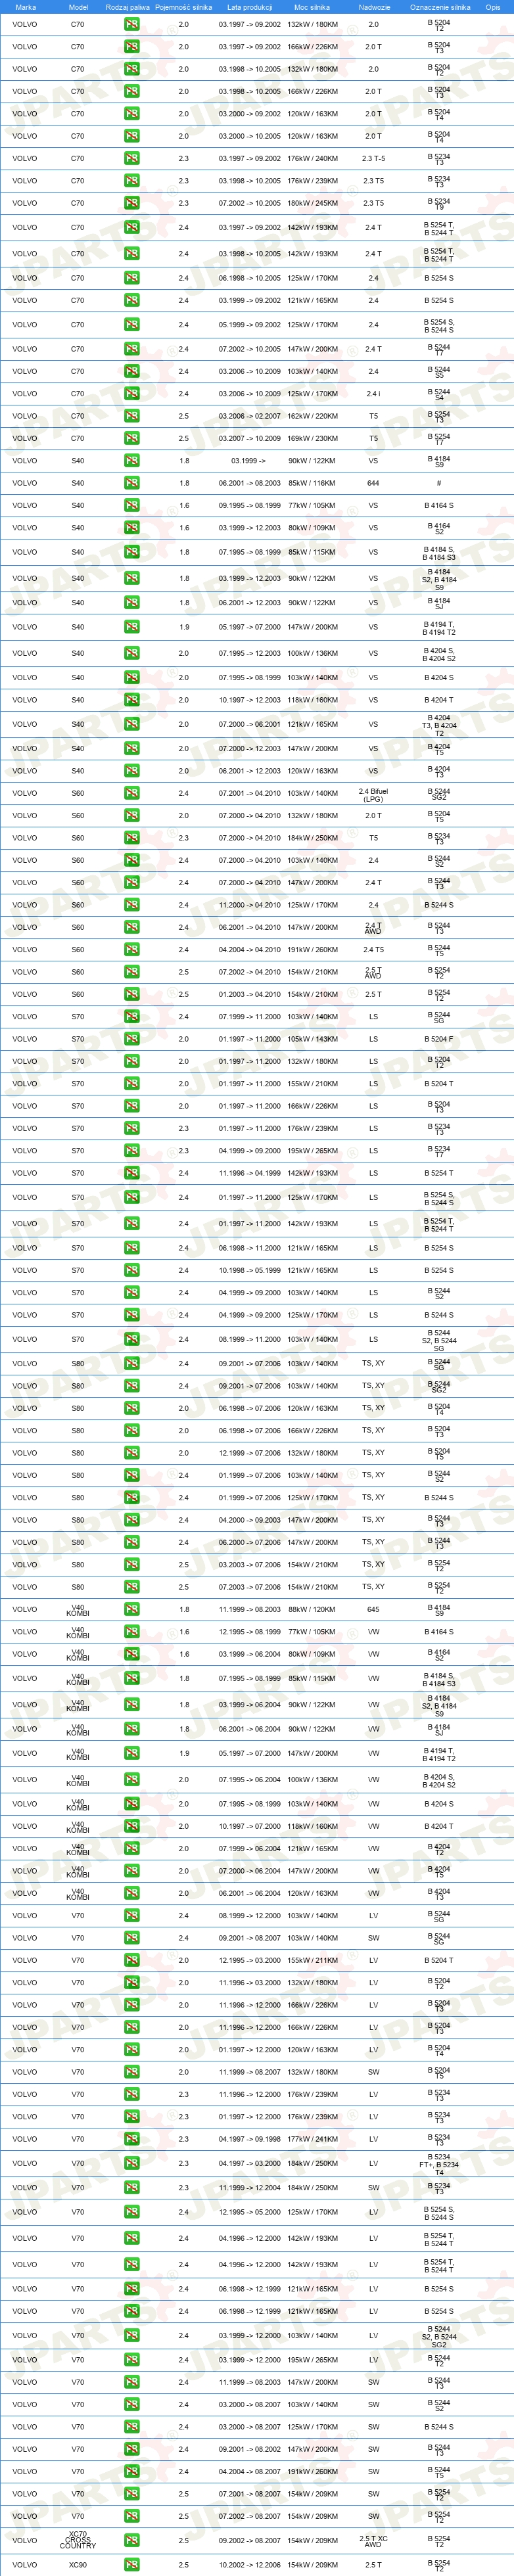Click the 'B 5234 FT+, B 5234 T4' engine cell
The image size is (514, 2576).
coord(439,2163)
